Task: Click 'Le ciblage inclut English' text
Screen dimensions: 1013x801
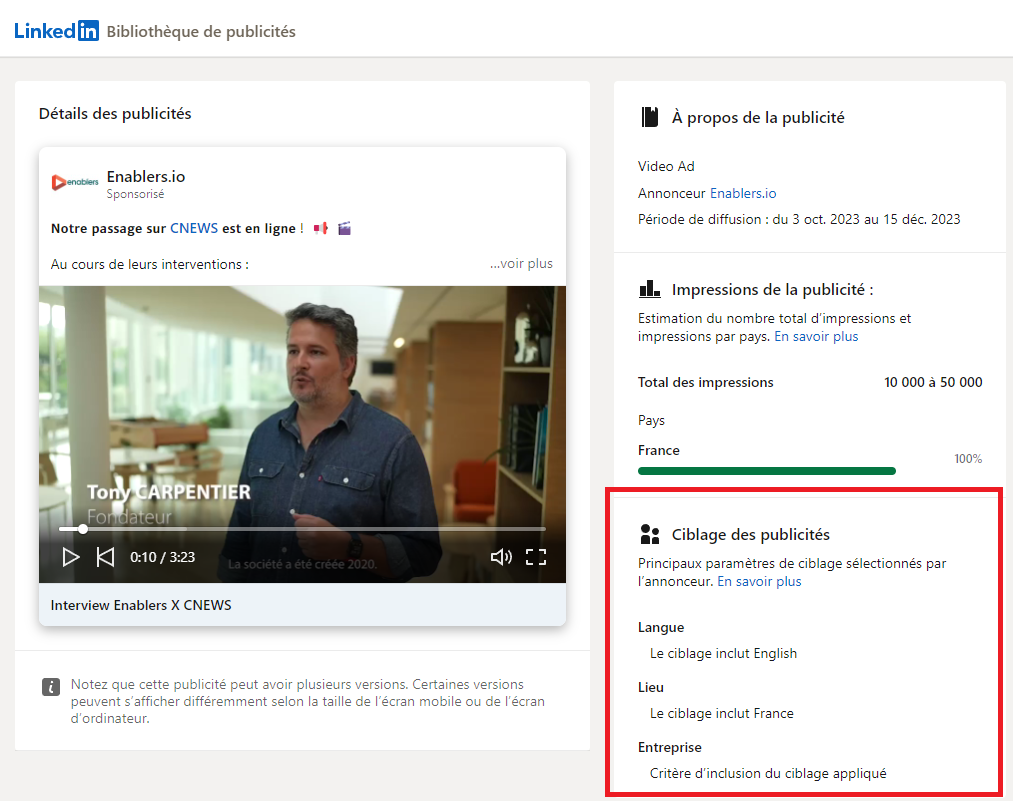Action: [724, 653]
